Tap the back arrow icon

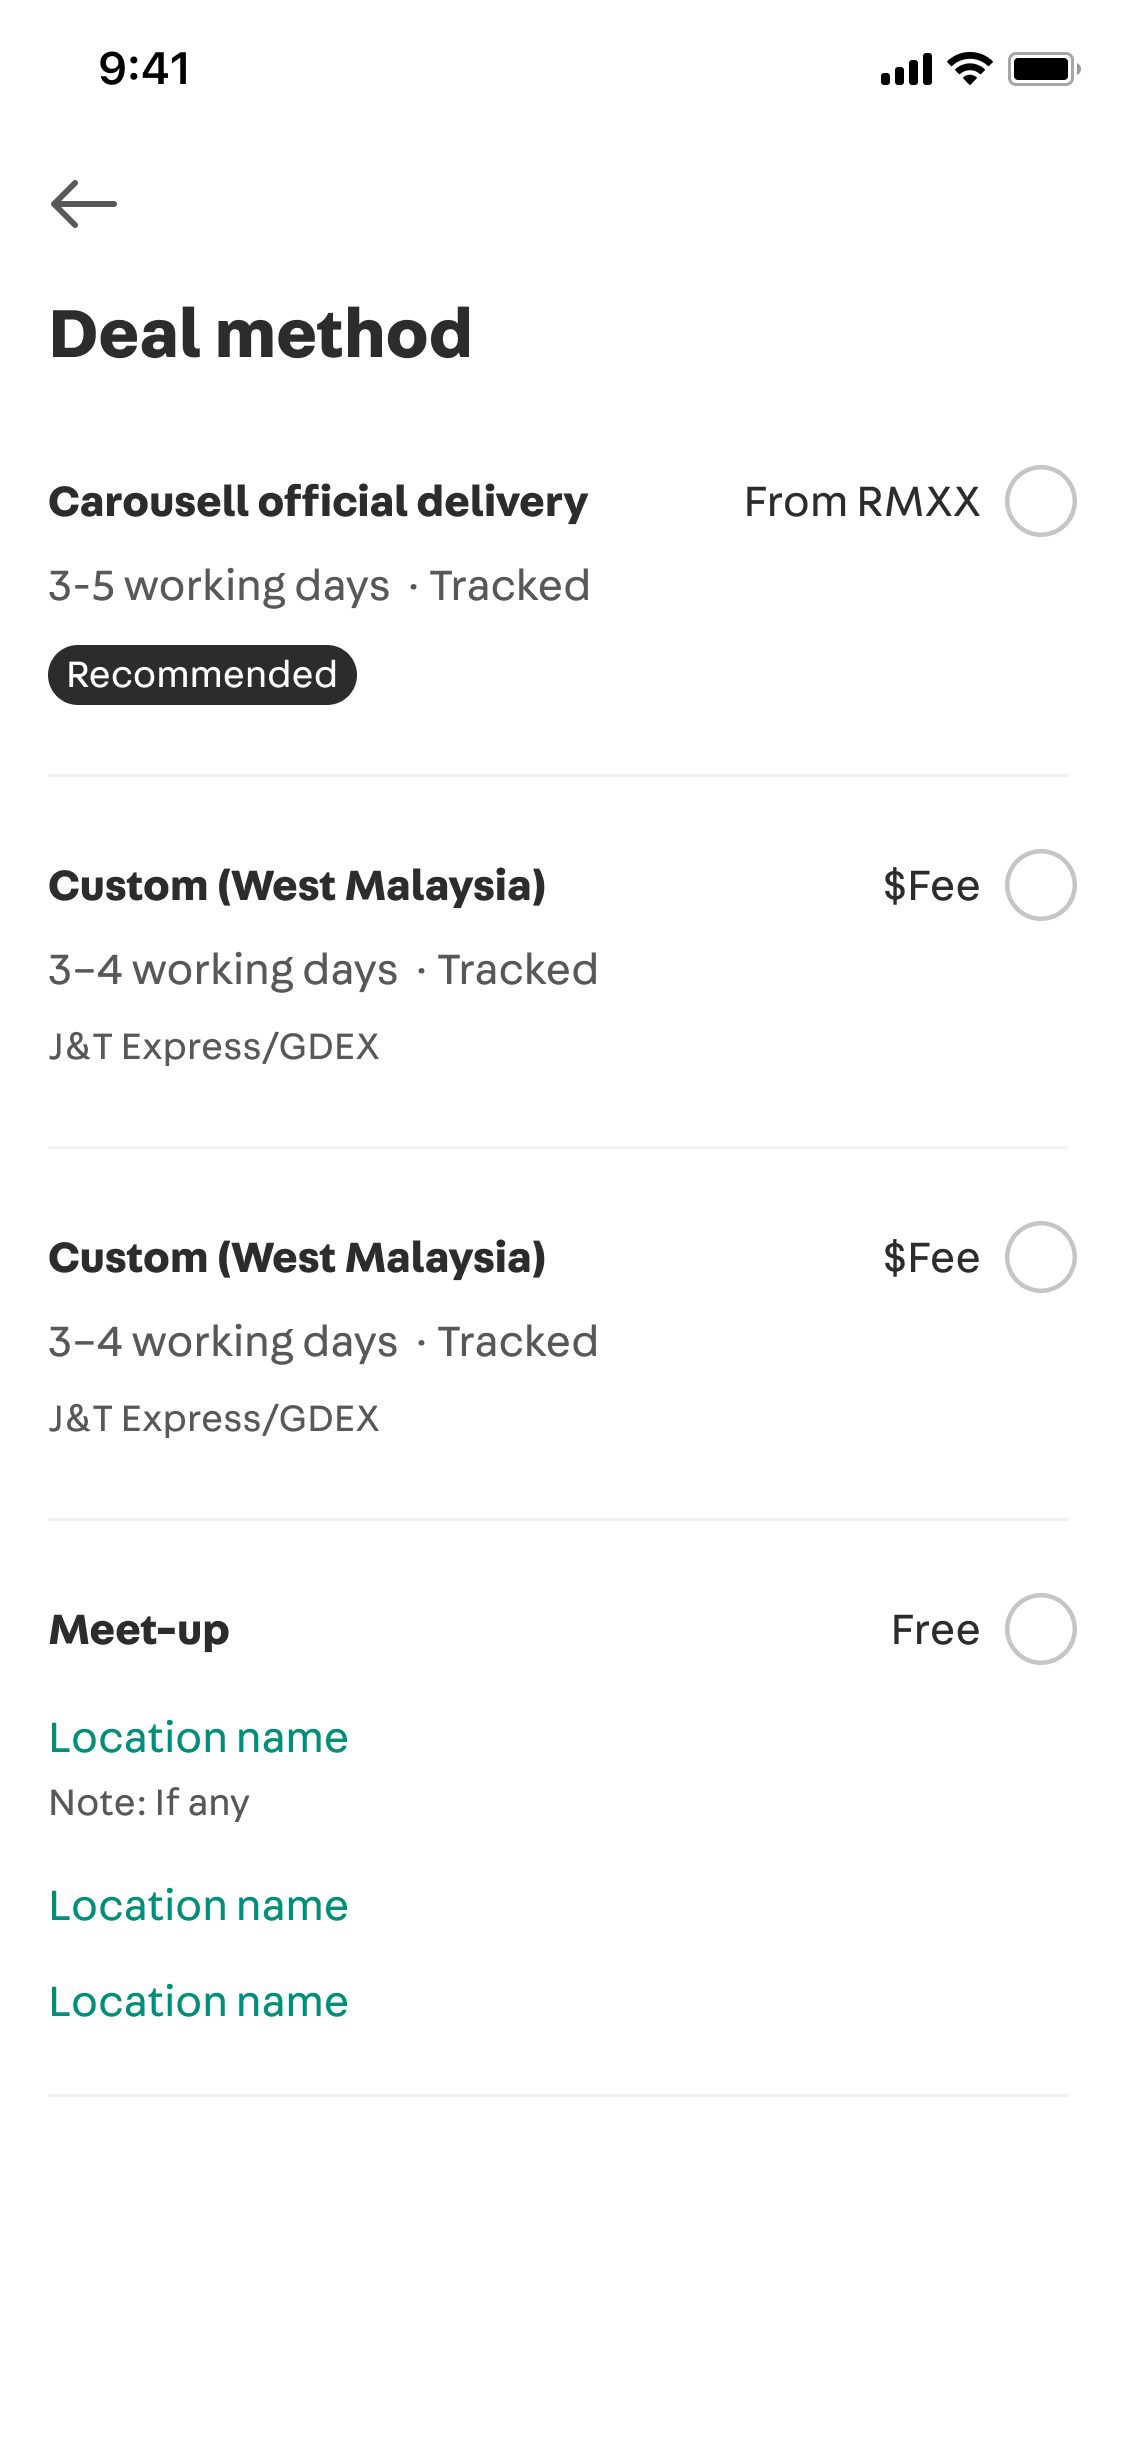pyautogui.click(x=84, y=204)
